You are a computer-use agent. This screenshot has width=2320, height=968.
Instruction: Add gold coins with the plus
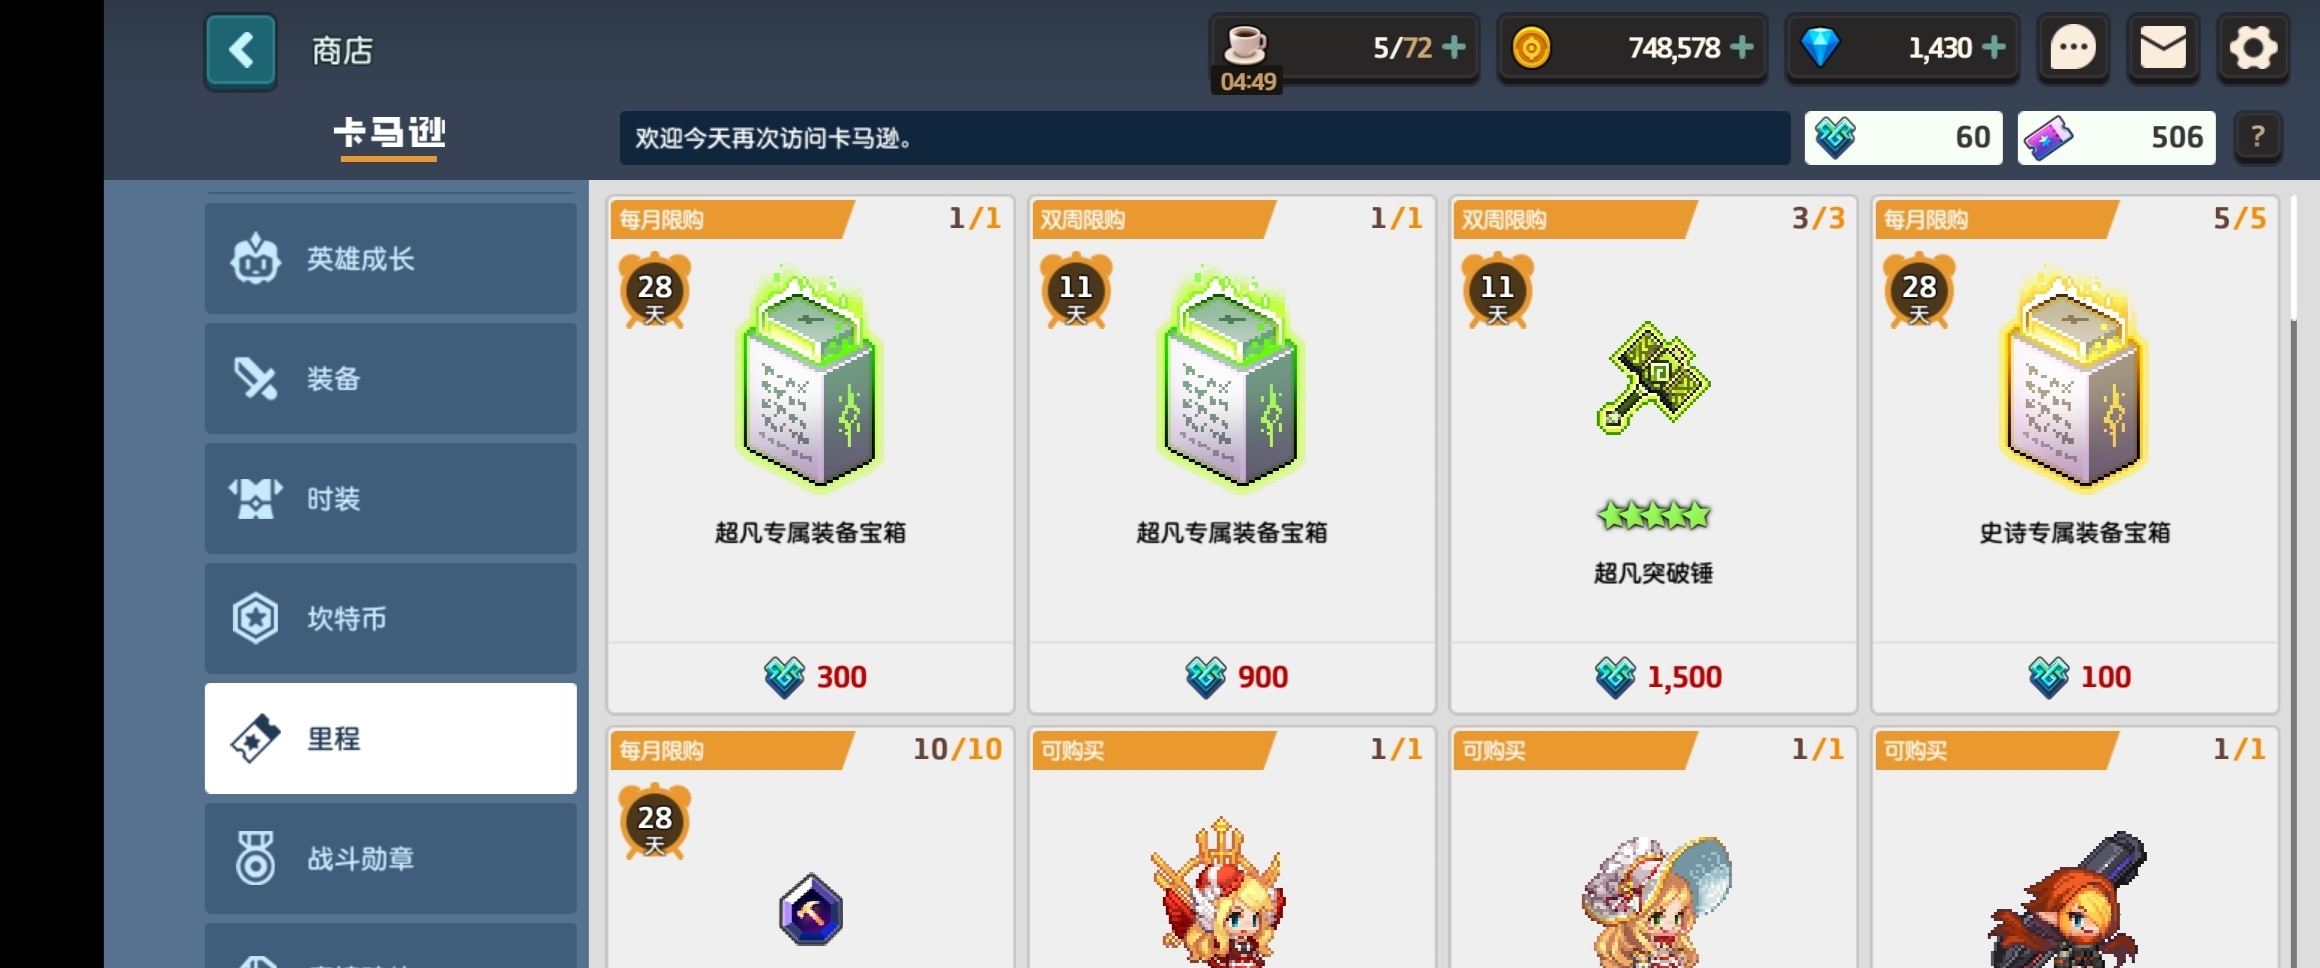click(x=1742, y=47)
